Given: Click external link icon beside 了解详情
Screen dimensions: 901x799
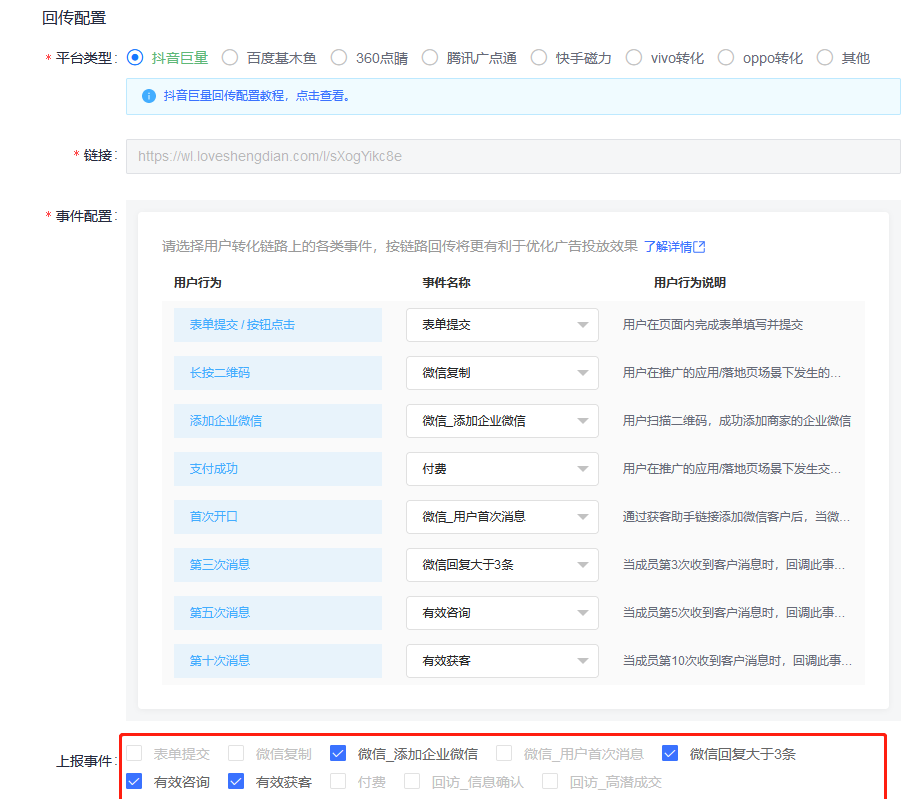Looking at the screenshot, I should [x=700, y=247].
